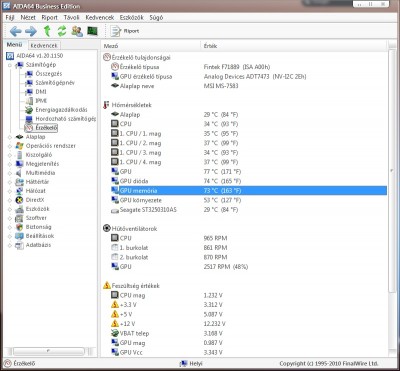Click the Érték column header

294,46
